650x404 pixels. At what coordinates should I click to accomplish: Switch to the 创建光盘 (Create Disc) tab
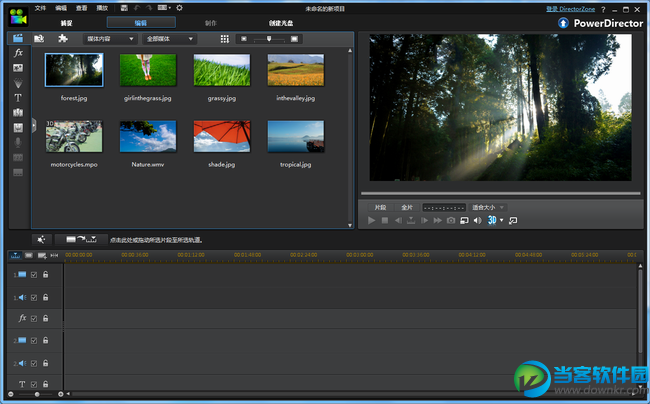(282, 22)
